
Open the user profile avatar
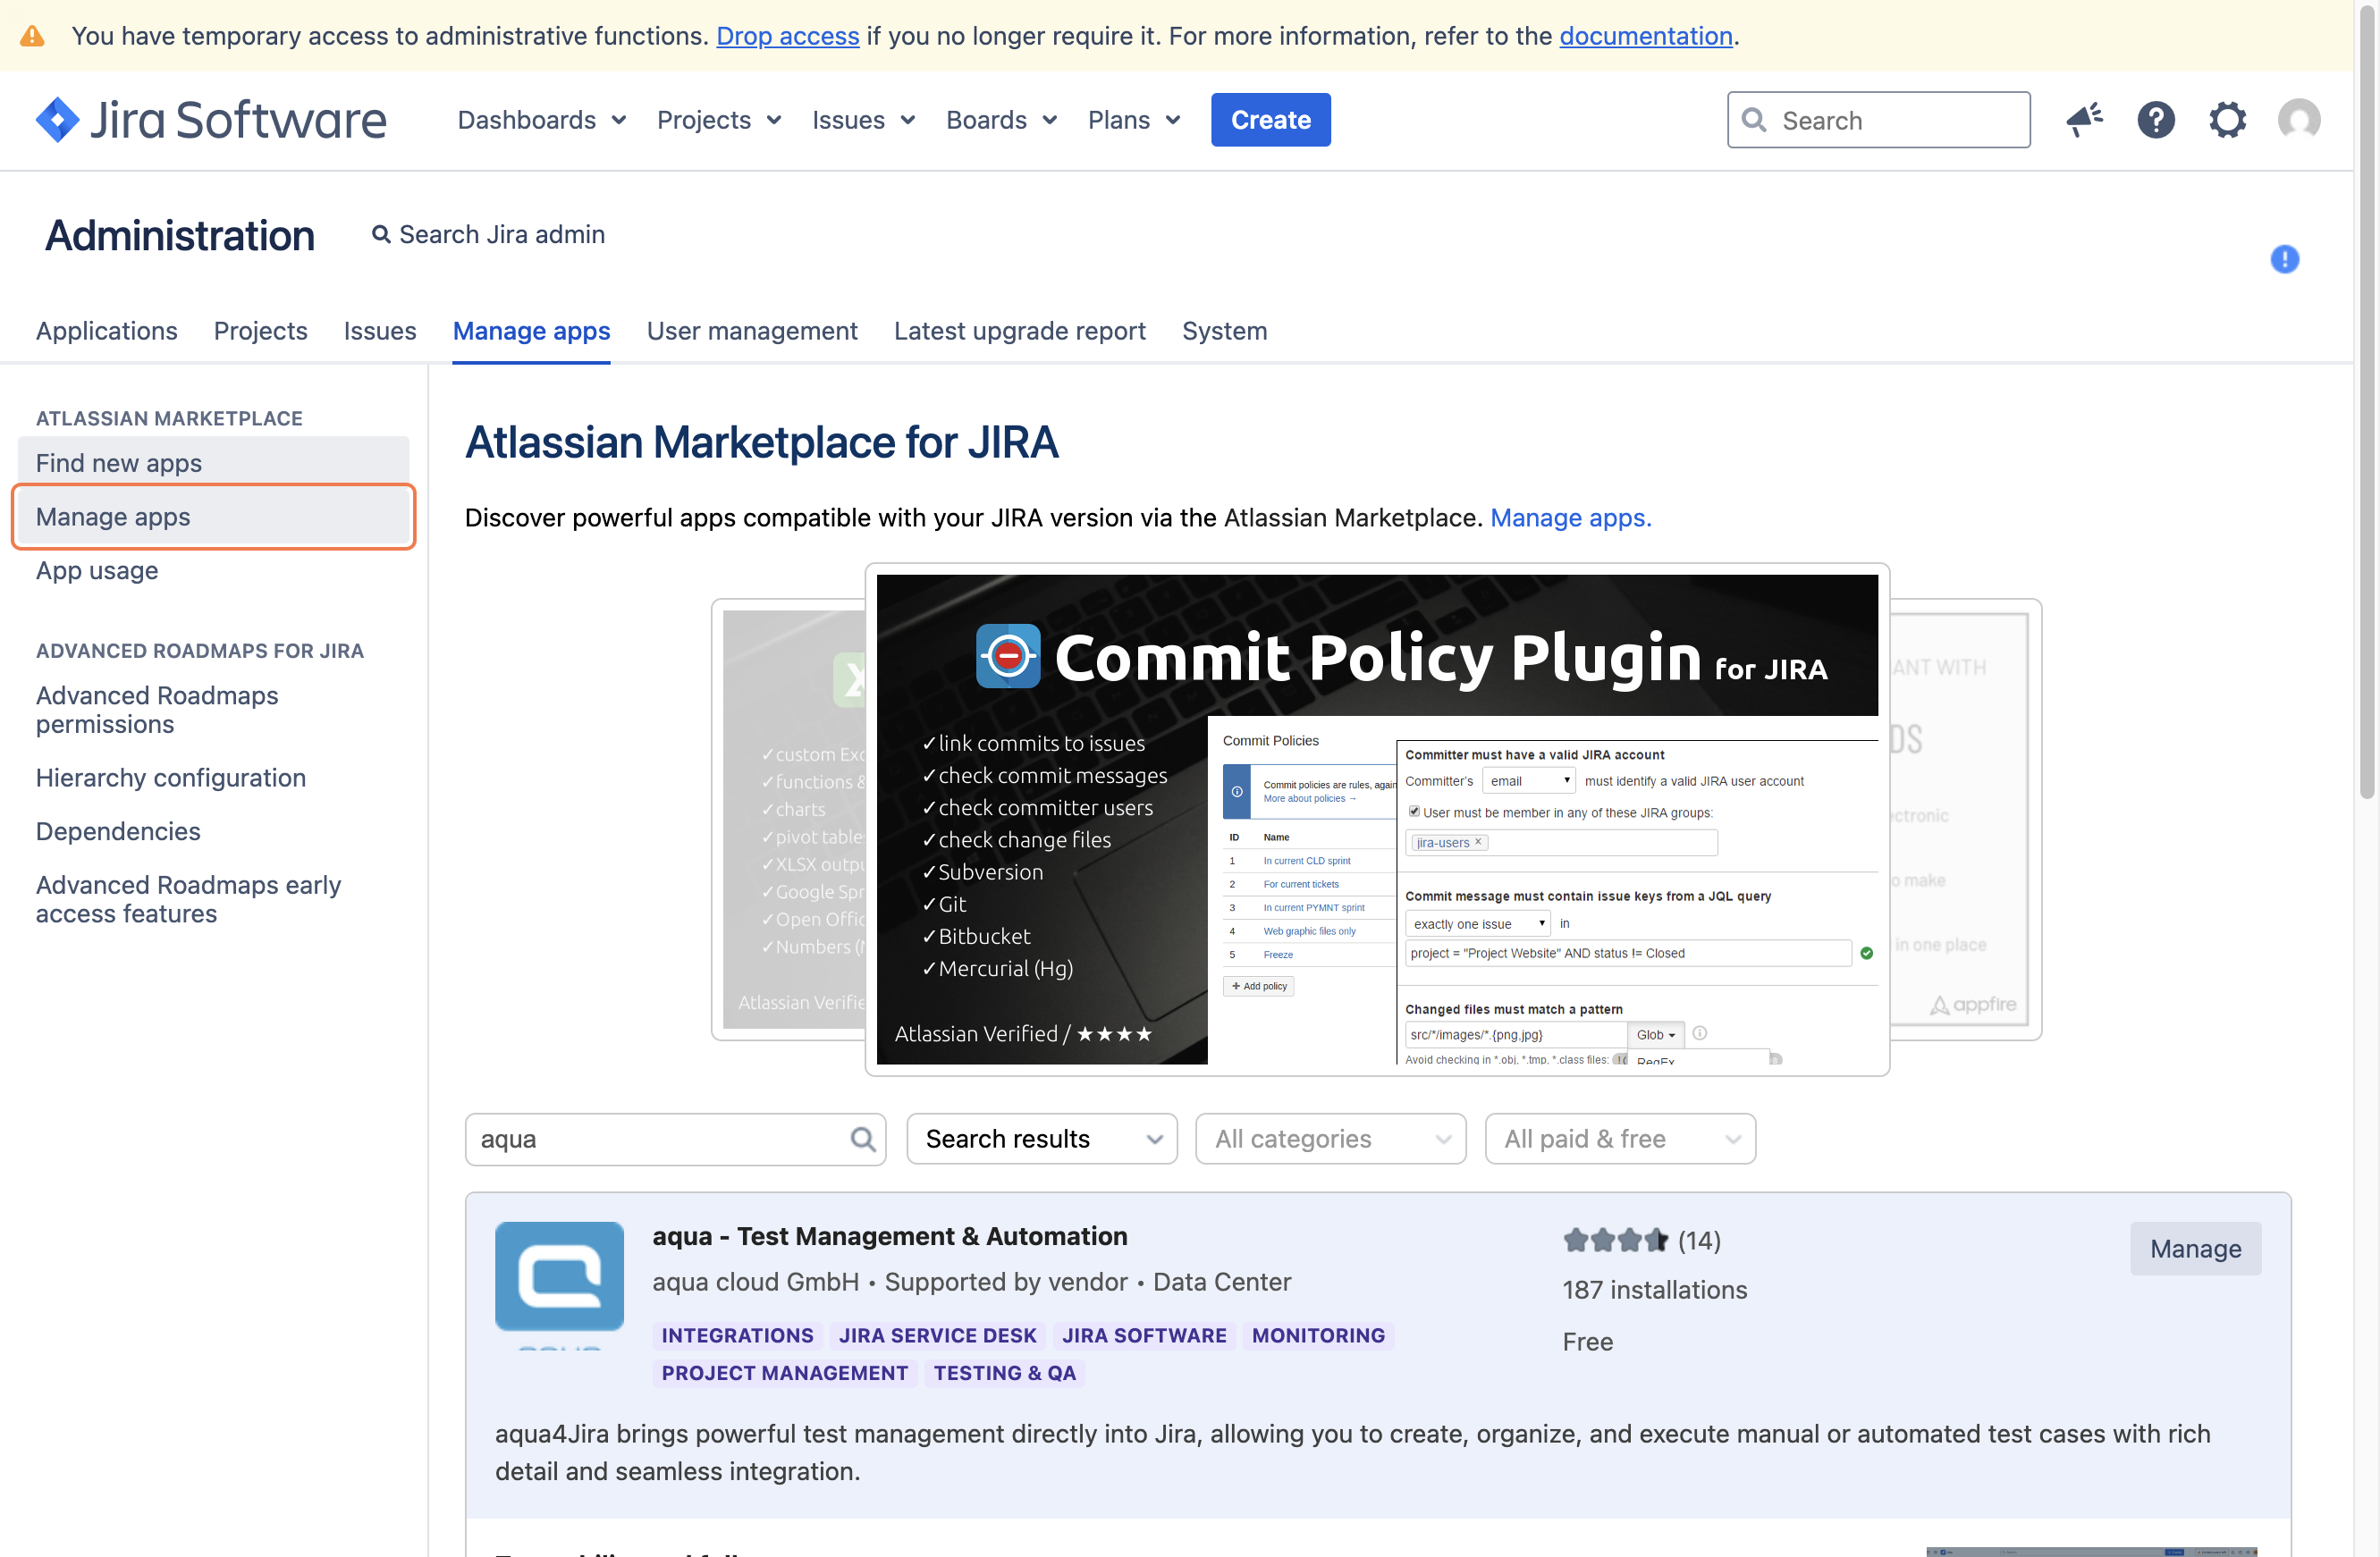[x=2298, y=120]
